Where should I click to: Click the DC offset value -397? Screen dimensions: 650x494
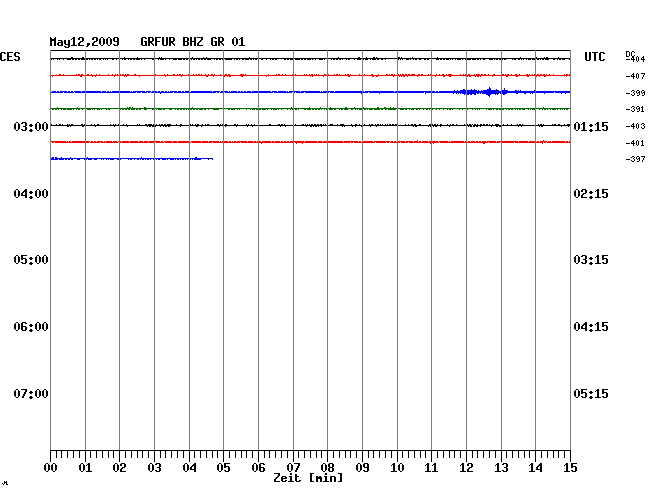click(x=635, y=159)
